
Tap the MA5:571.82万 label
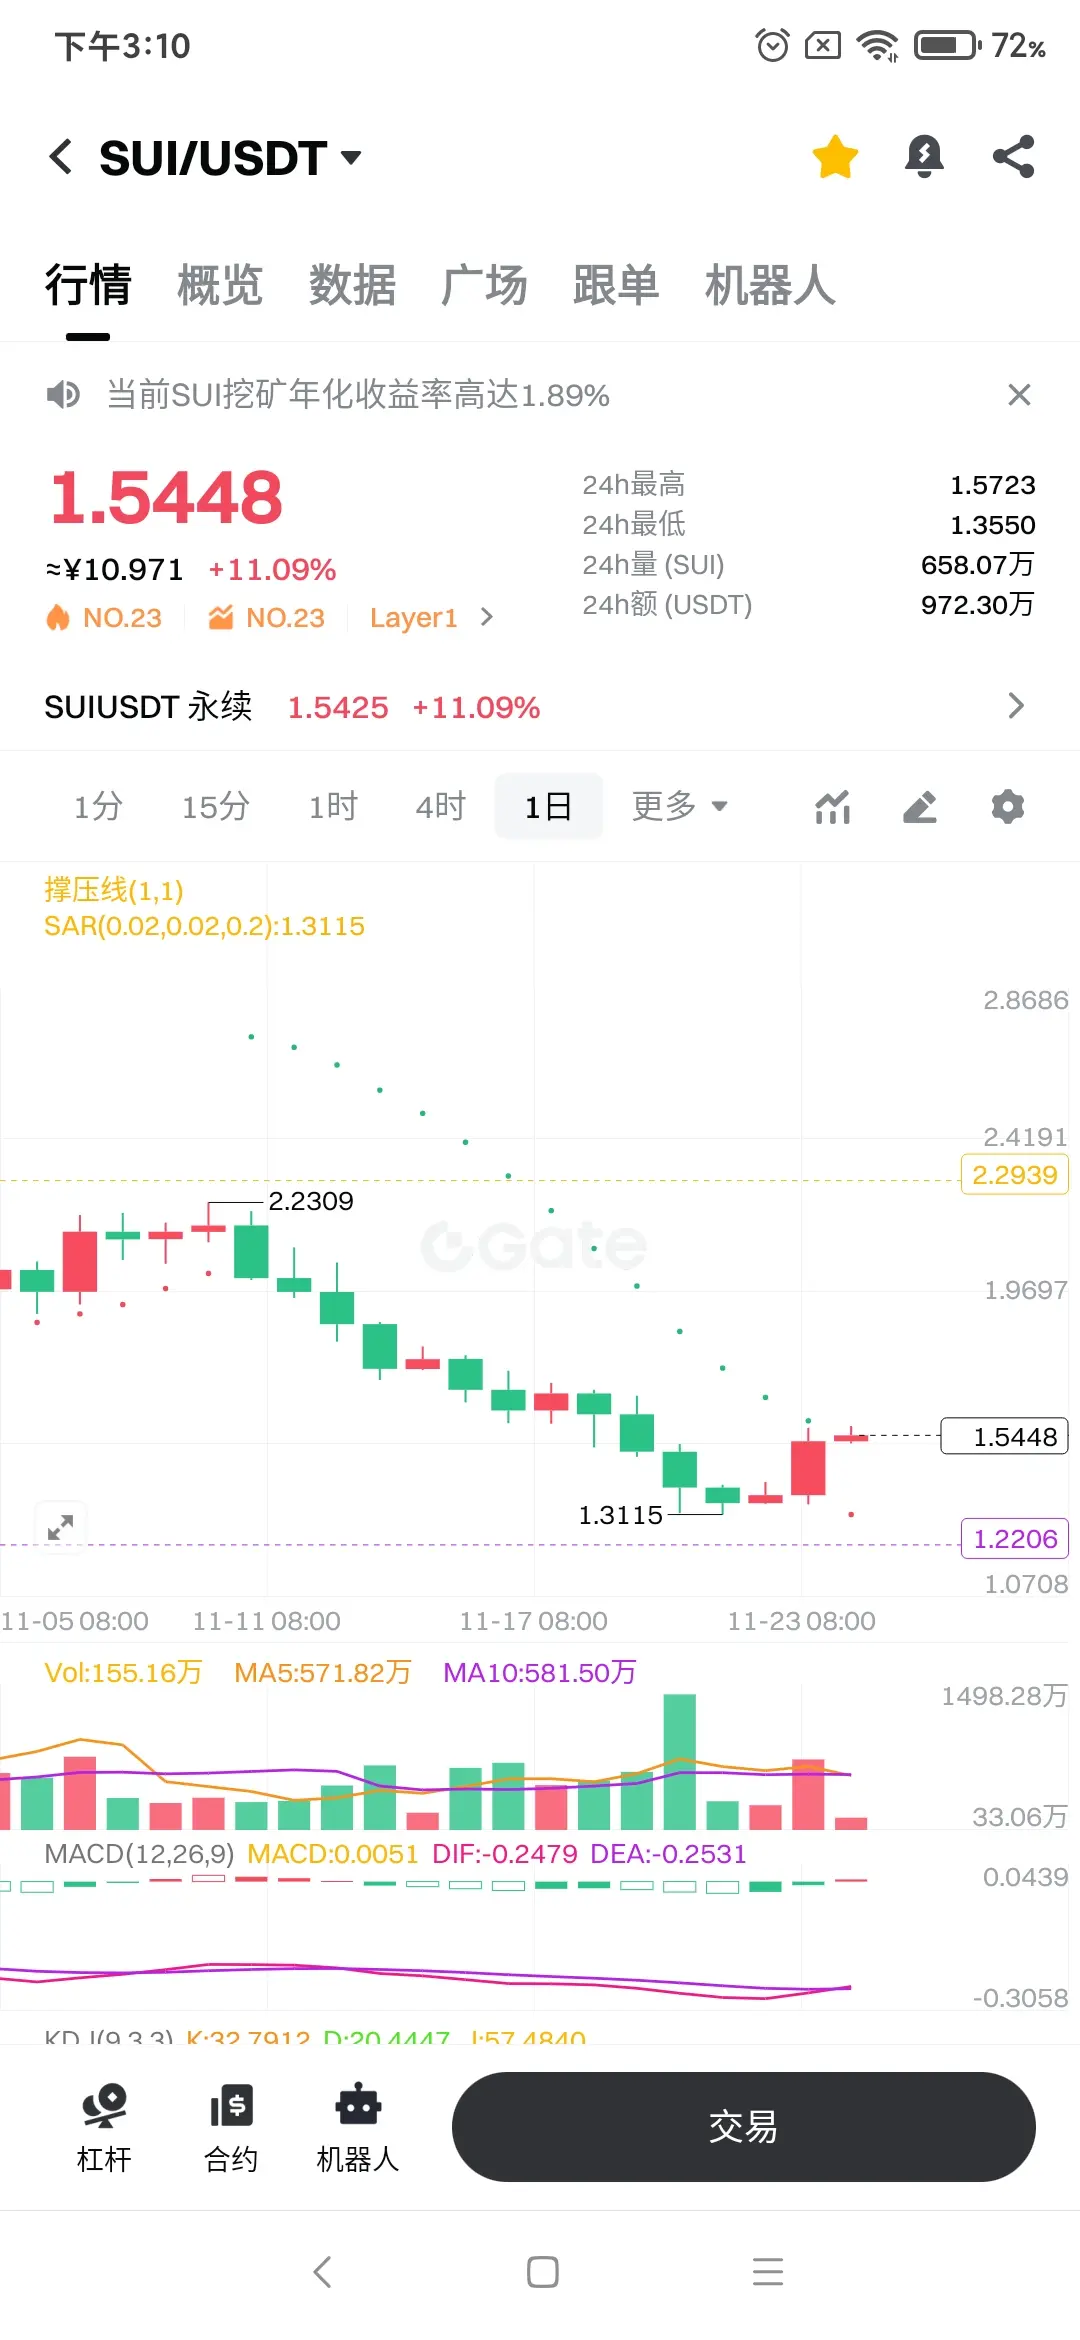[x=323, y=1672]
